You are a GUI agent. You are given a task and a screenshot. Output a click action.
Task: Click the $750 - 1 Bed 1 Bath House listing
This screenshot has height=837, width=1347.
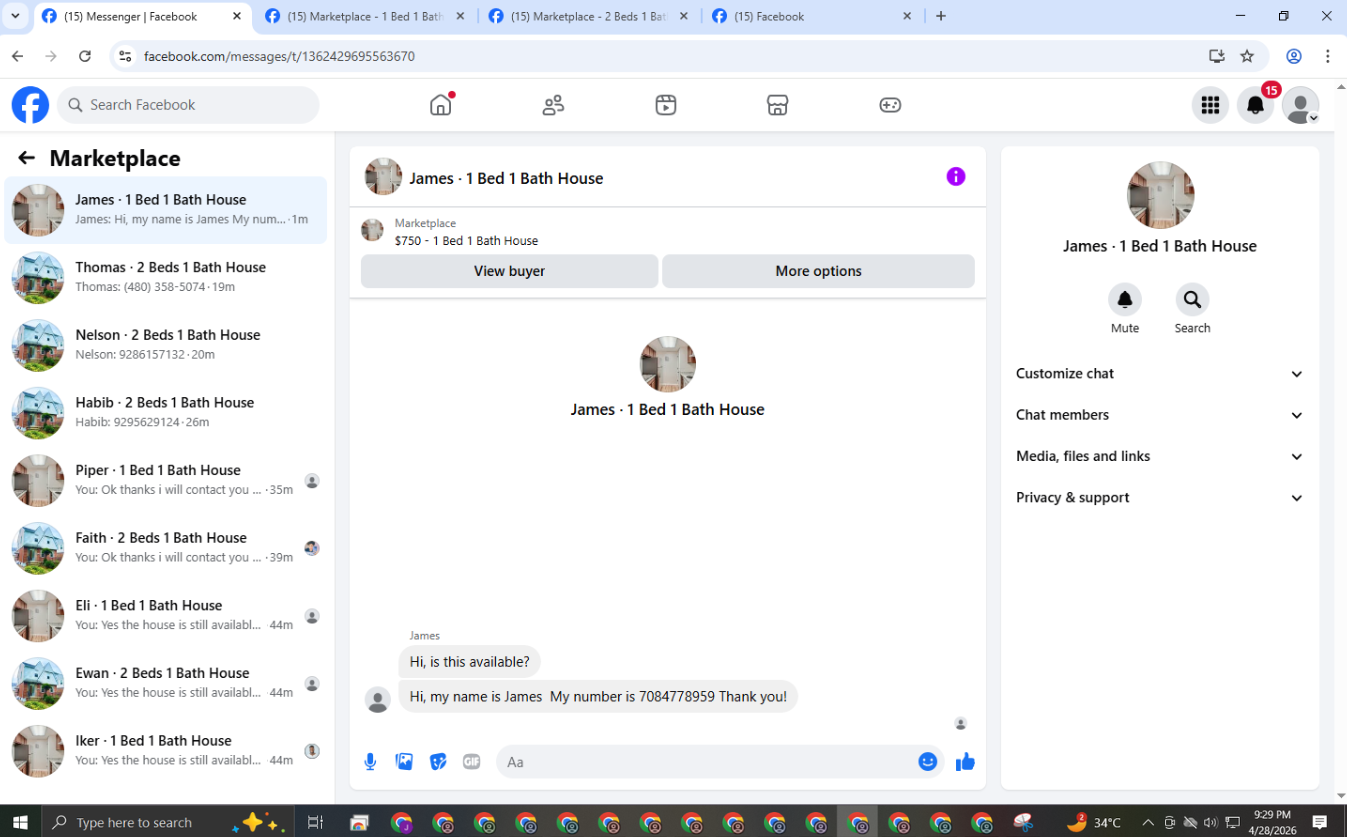466,241
